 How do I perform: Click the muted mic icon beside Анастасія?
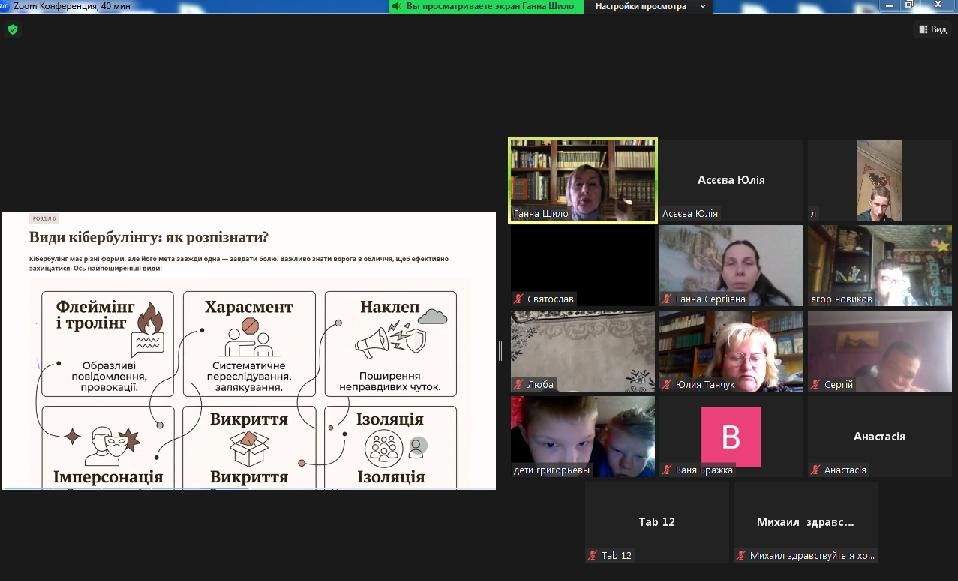[815, 470]
